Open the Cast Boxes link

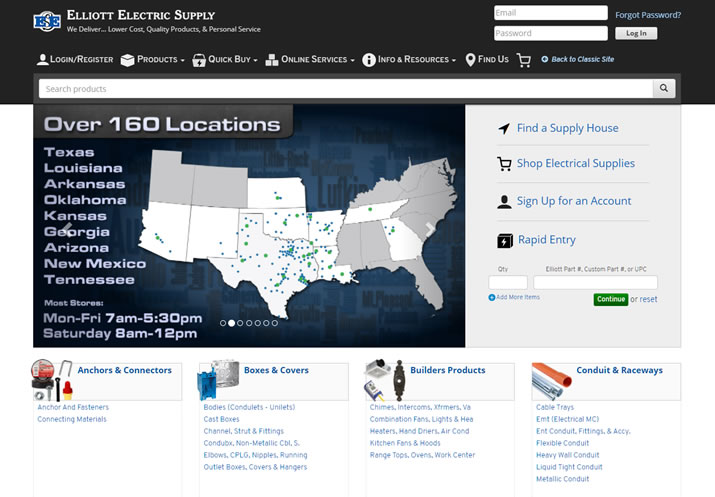point(221,419)
